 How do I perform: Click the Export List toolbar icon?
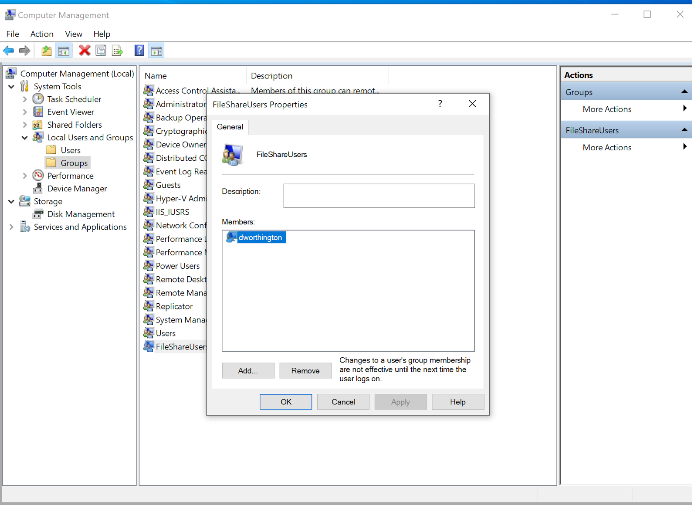pyautogui.click(x=117, y=50)
